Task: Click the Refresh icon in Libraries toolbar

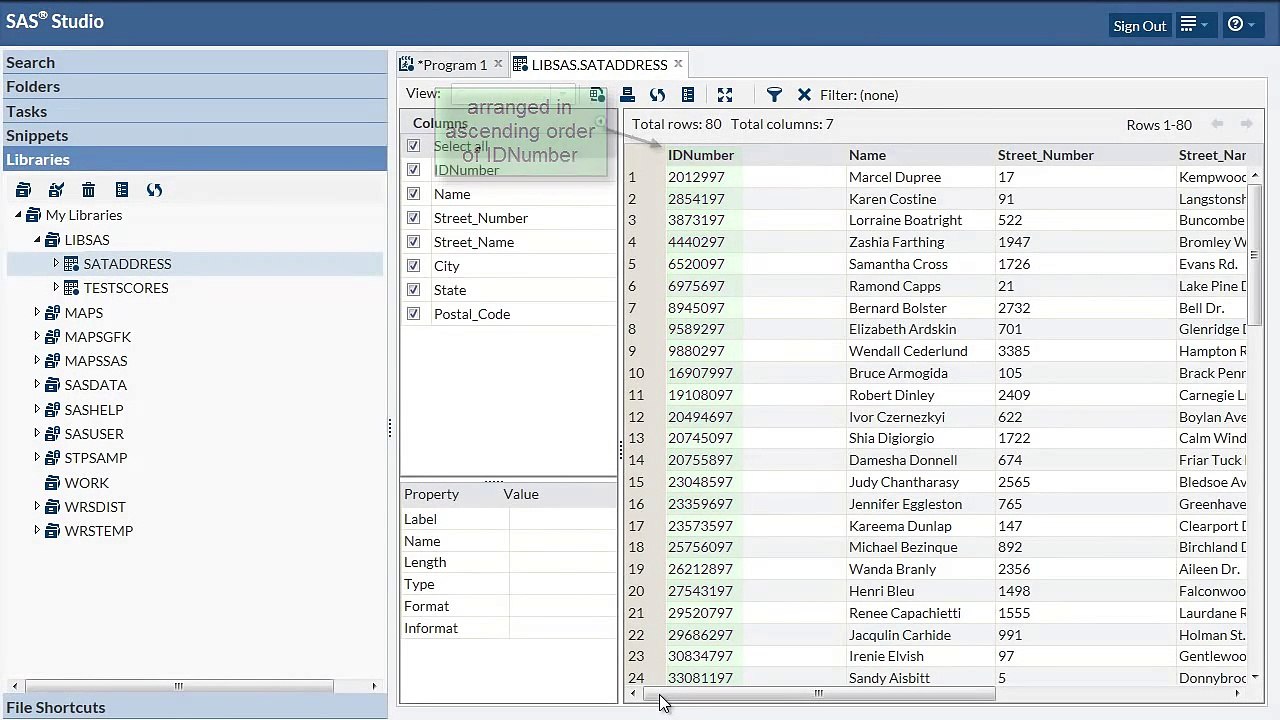Action: pos(154,190)
